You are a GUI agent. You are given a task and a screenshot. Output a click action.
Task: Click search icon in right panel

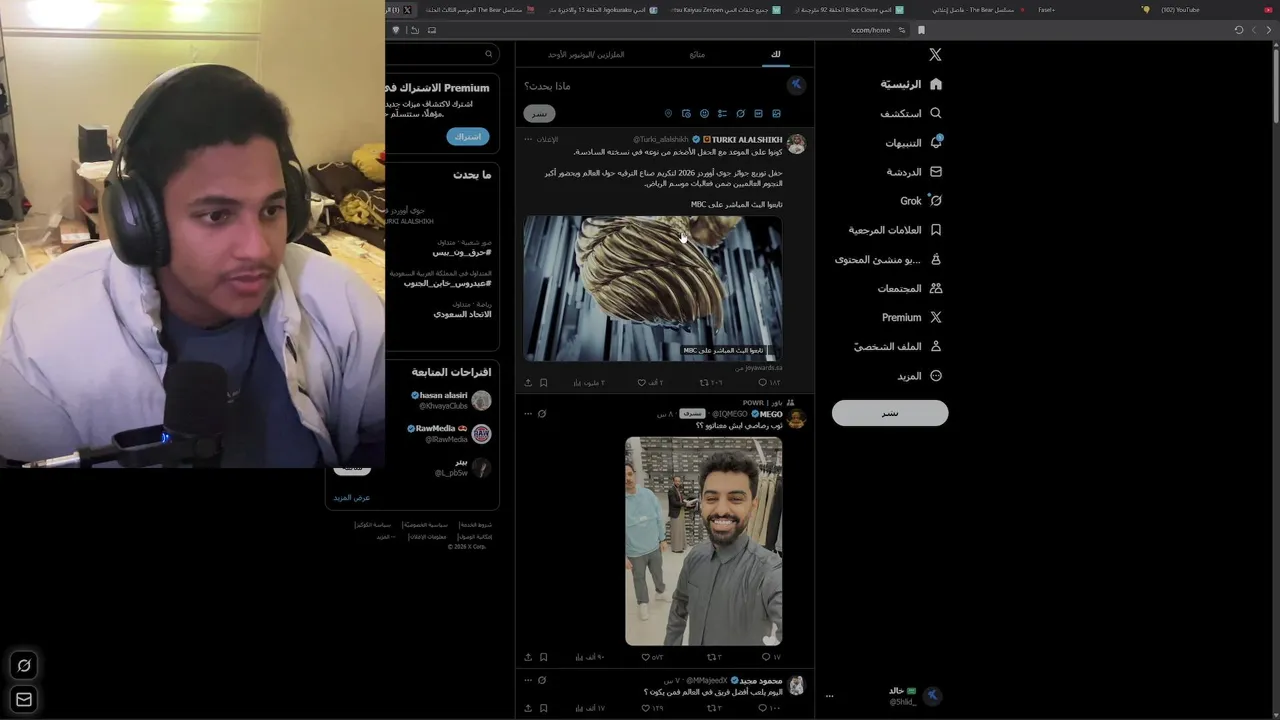click(x=489, y=54)
